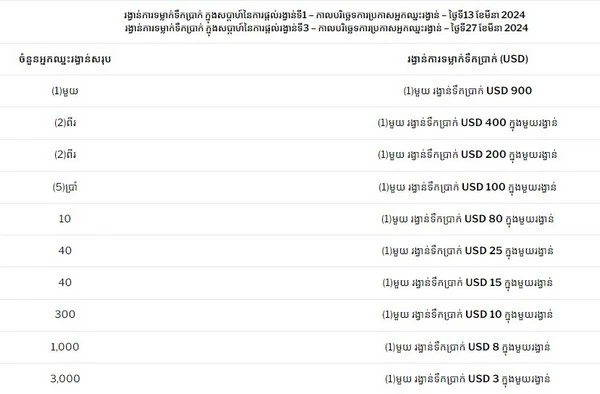Click the winners count 10 cell

coord(65,219)
